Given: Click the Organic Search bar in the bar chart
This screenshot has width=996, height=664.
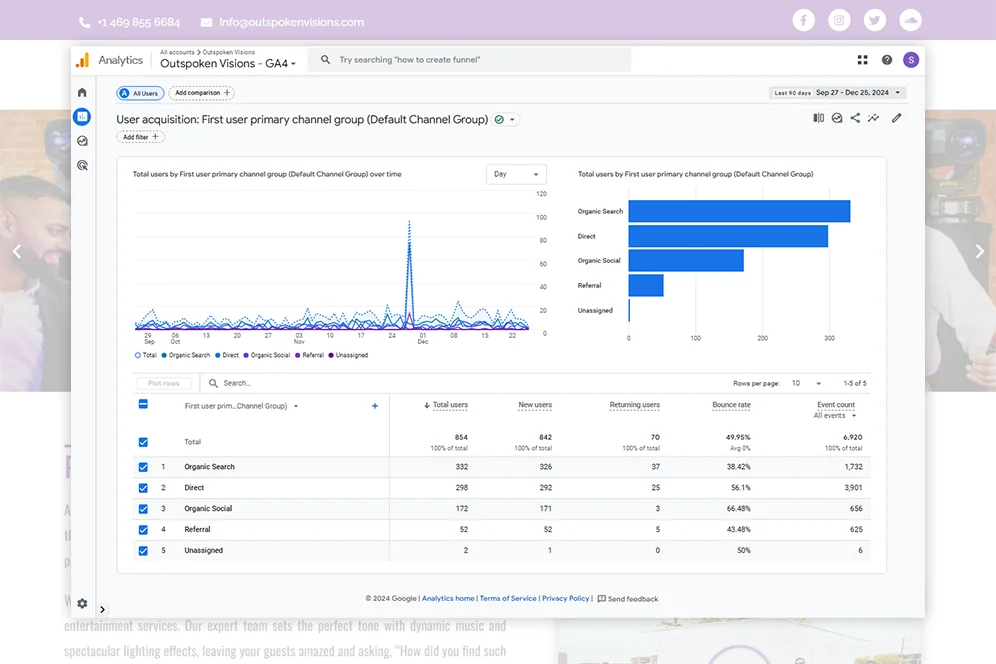Looking at the screenshot, I should coord(739,211).
